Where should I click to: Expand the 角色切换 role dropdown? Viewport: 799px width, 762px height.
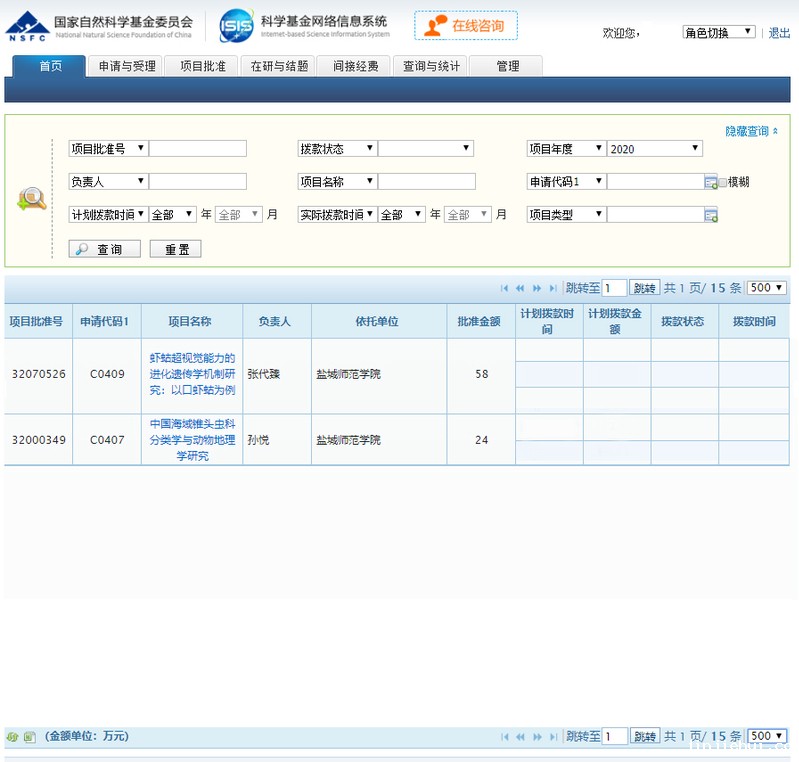(718, 32)
